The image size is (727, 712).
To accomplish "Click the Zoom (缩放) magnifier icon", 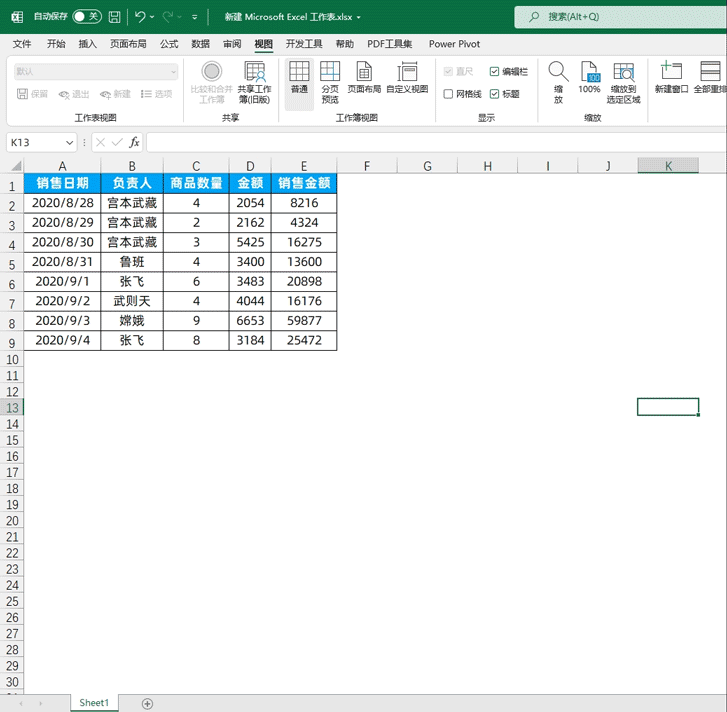I will (x=558, y=81).
